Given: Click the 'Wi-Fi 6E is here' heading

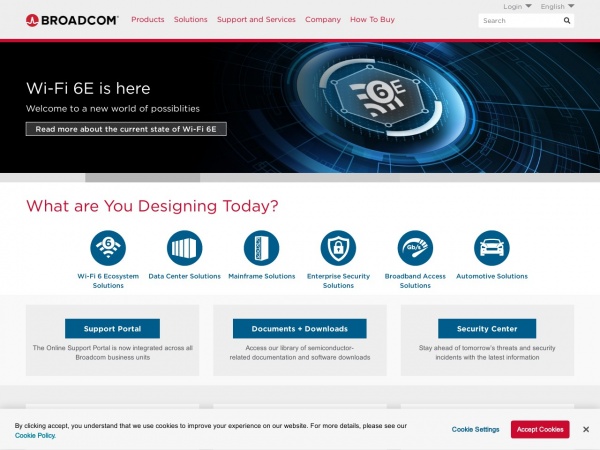Looking at the screenshot, I should [x=88, y=88].
